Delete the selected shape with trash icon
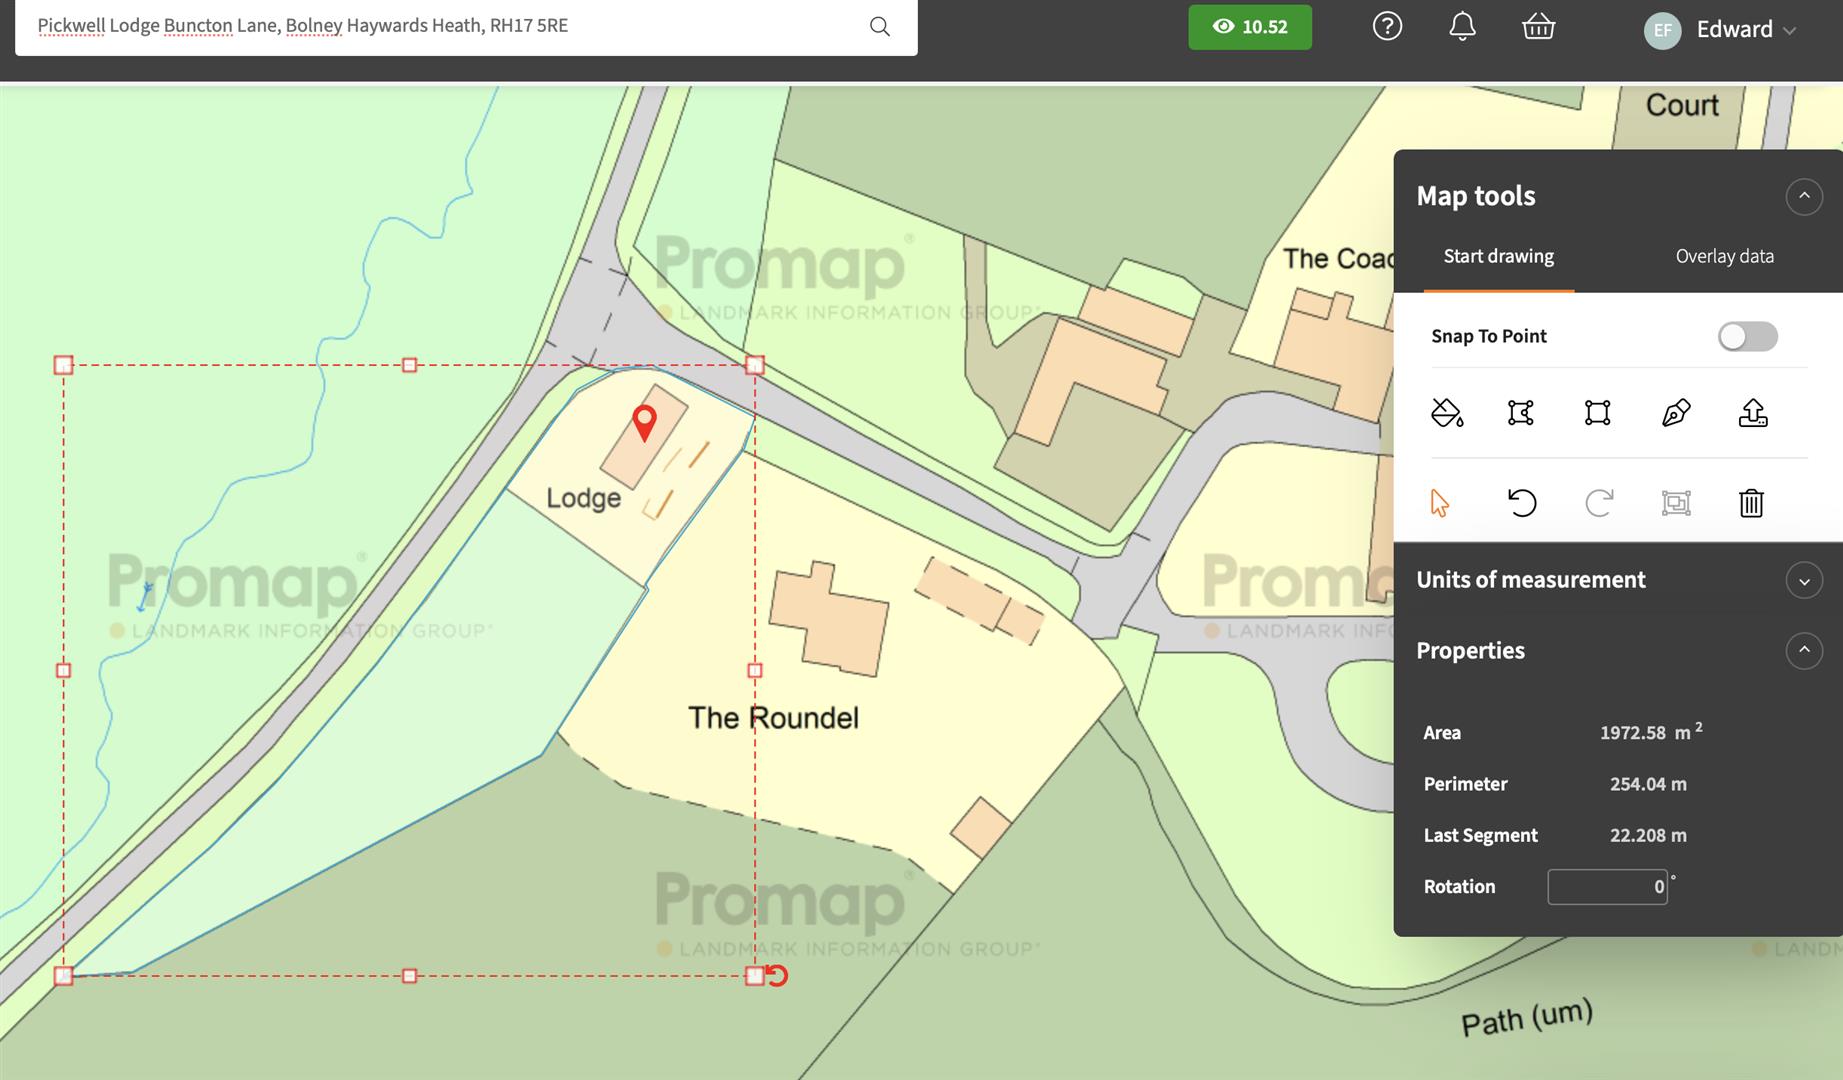This screenshot has width=1843, height=1080. tap(1751, 502)
